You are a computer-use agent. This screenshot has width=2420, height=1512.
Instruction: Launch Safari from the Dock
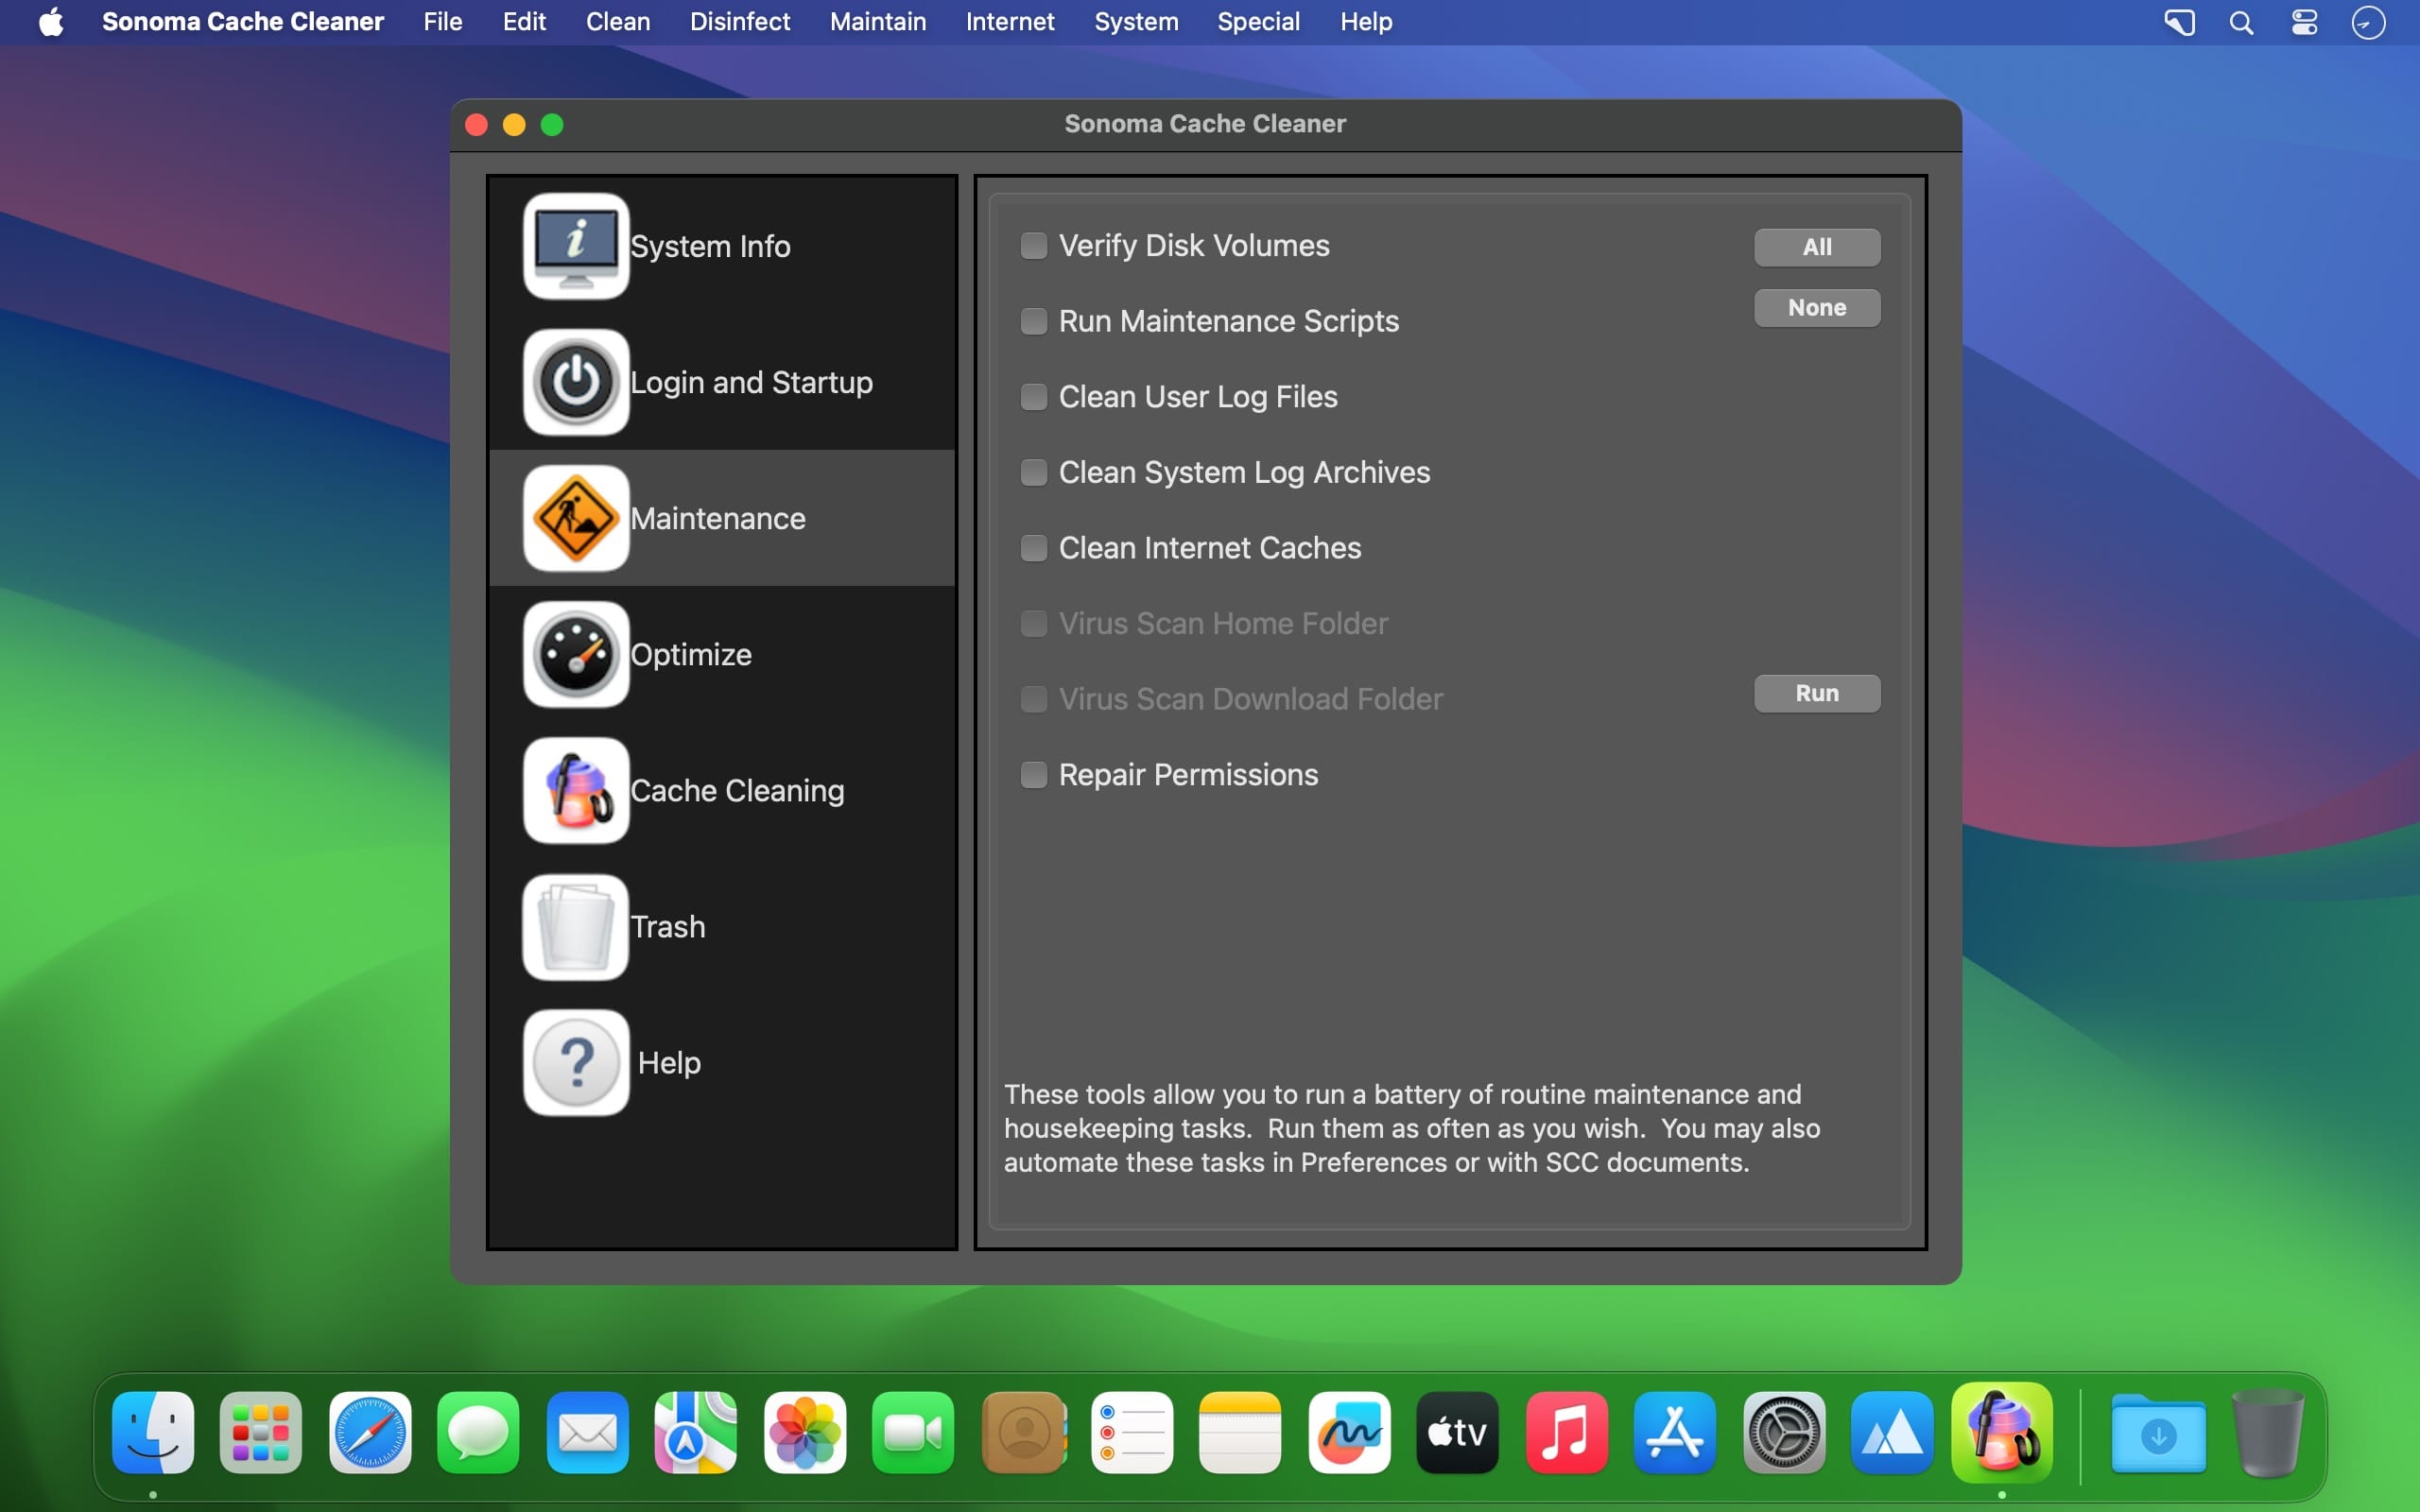tap(370, 1432)
